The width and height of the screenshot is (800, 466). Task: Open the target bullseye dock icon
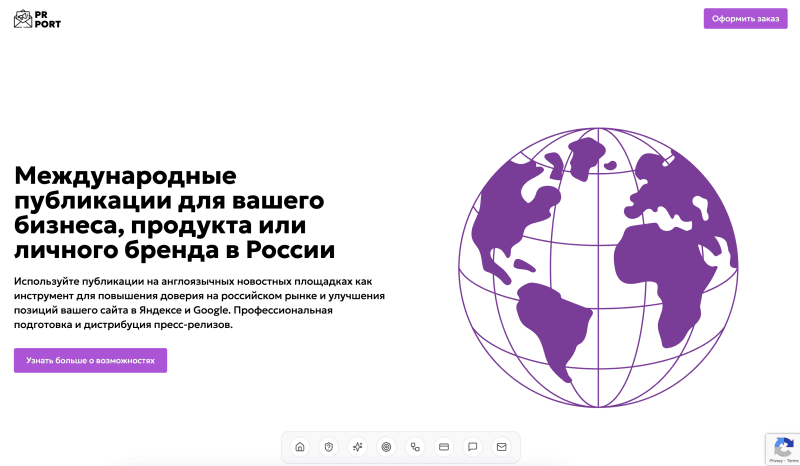386,447
